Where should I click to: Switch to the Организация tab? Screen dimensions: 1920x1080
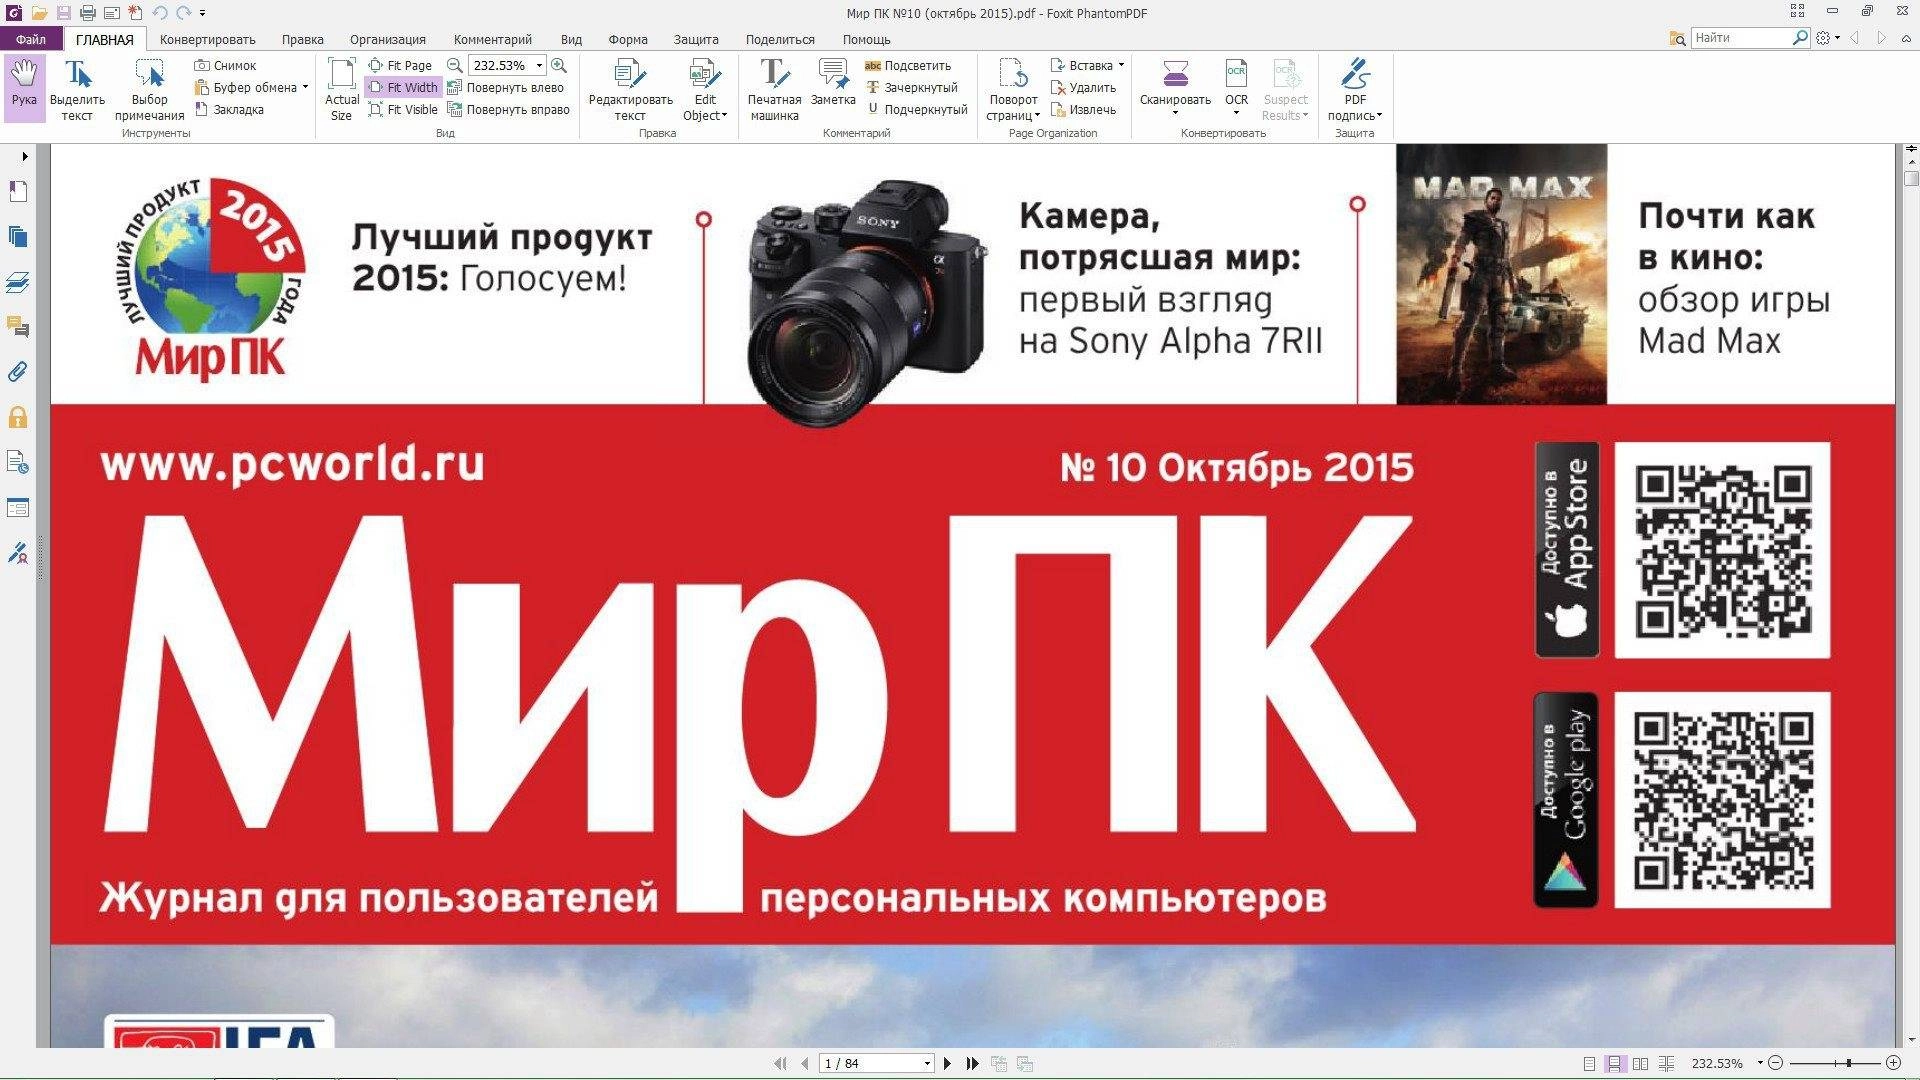(388, 39)
